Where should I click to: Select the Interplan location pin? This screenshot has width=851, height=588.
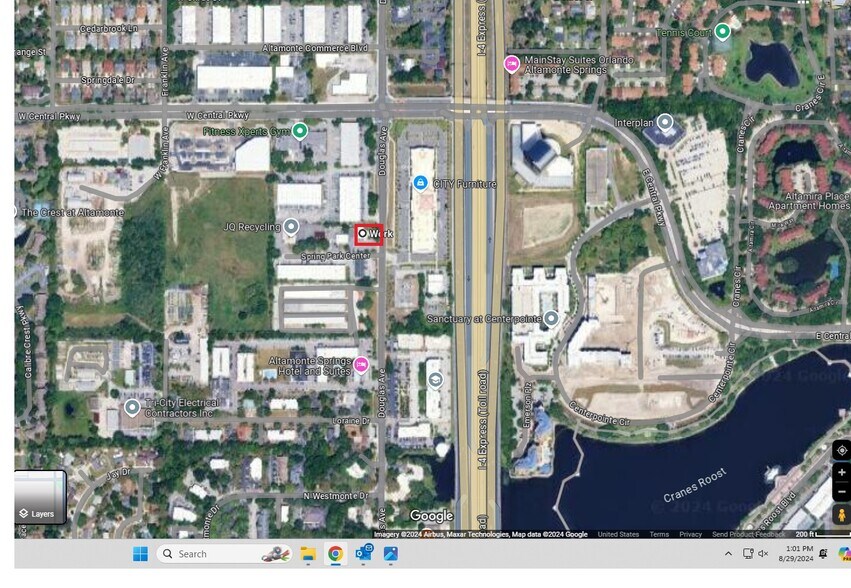point(665,122)
